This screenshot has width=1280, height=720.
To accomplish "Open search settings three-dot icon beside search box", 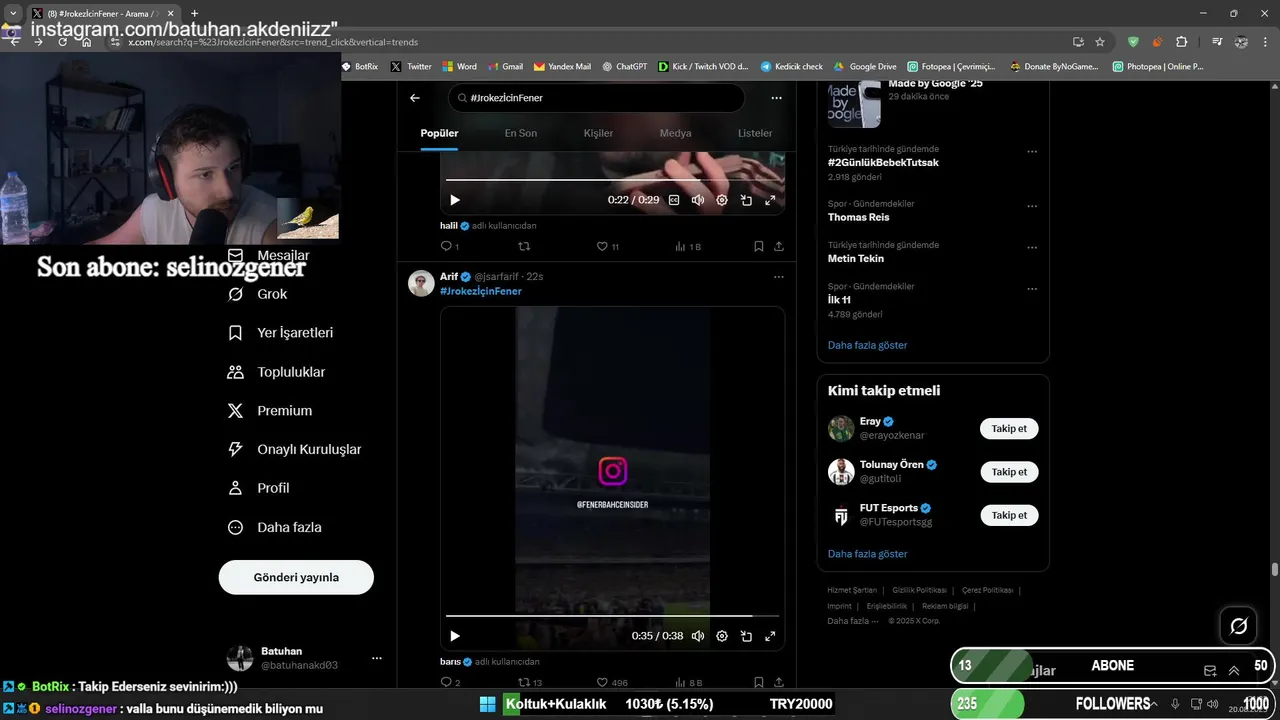I will [x=776, y=98].
